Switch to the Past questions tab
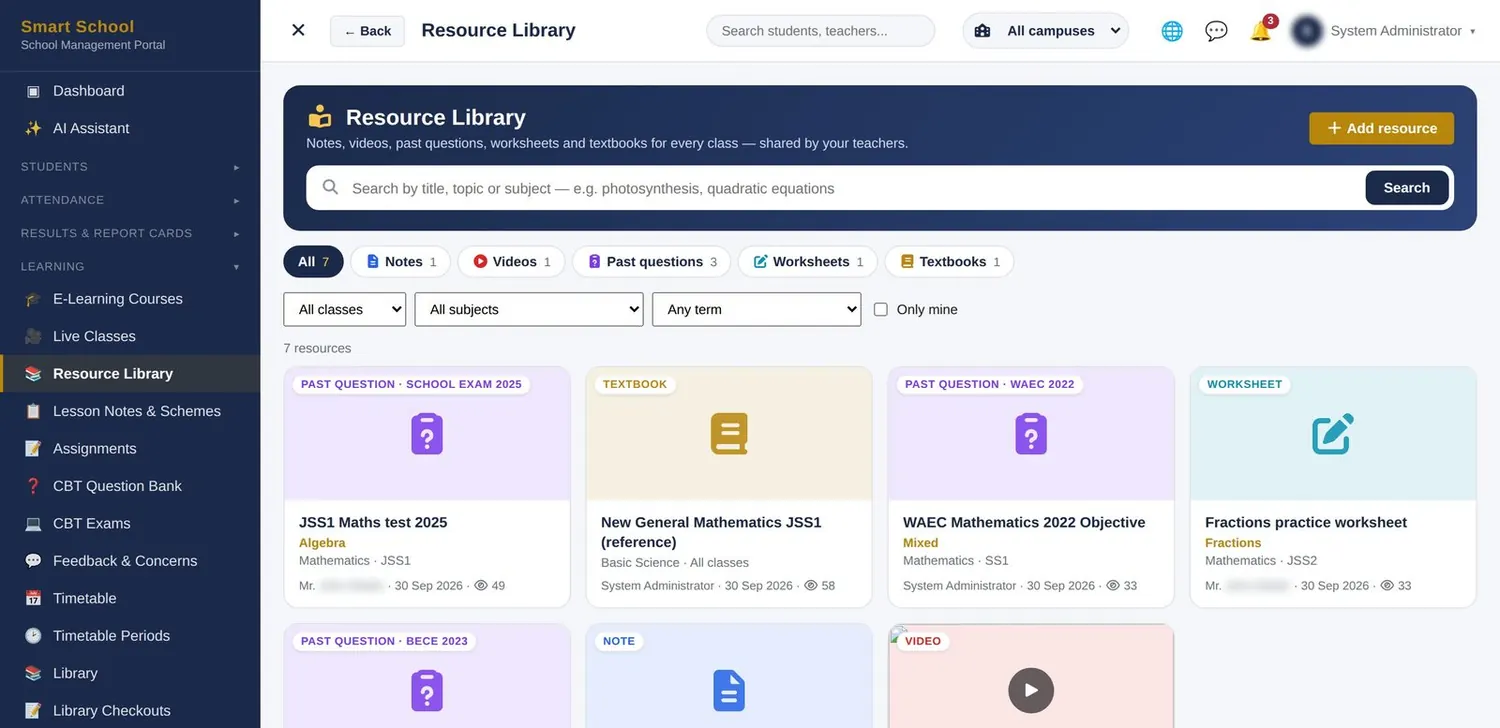The width and height of the screenshot is (1500, 728). (652, 262)
